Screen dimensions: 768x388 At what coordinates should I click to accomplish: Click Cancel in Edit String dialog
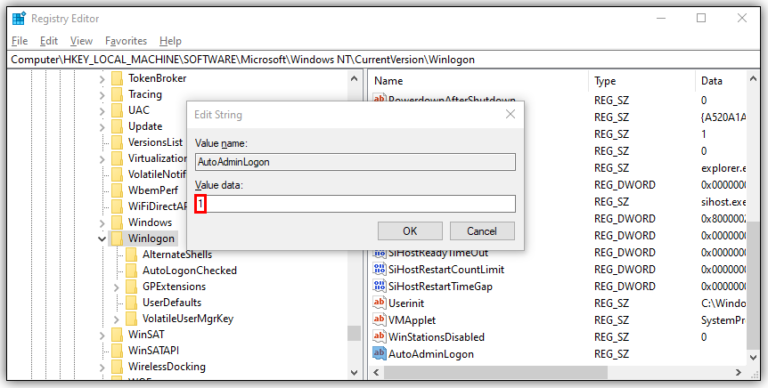point(482,231)
